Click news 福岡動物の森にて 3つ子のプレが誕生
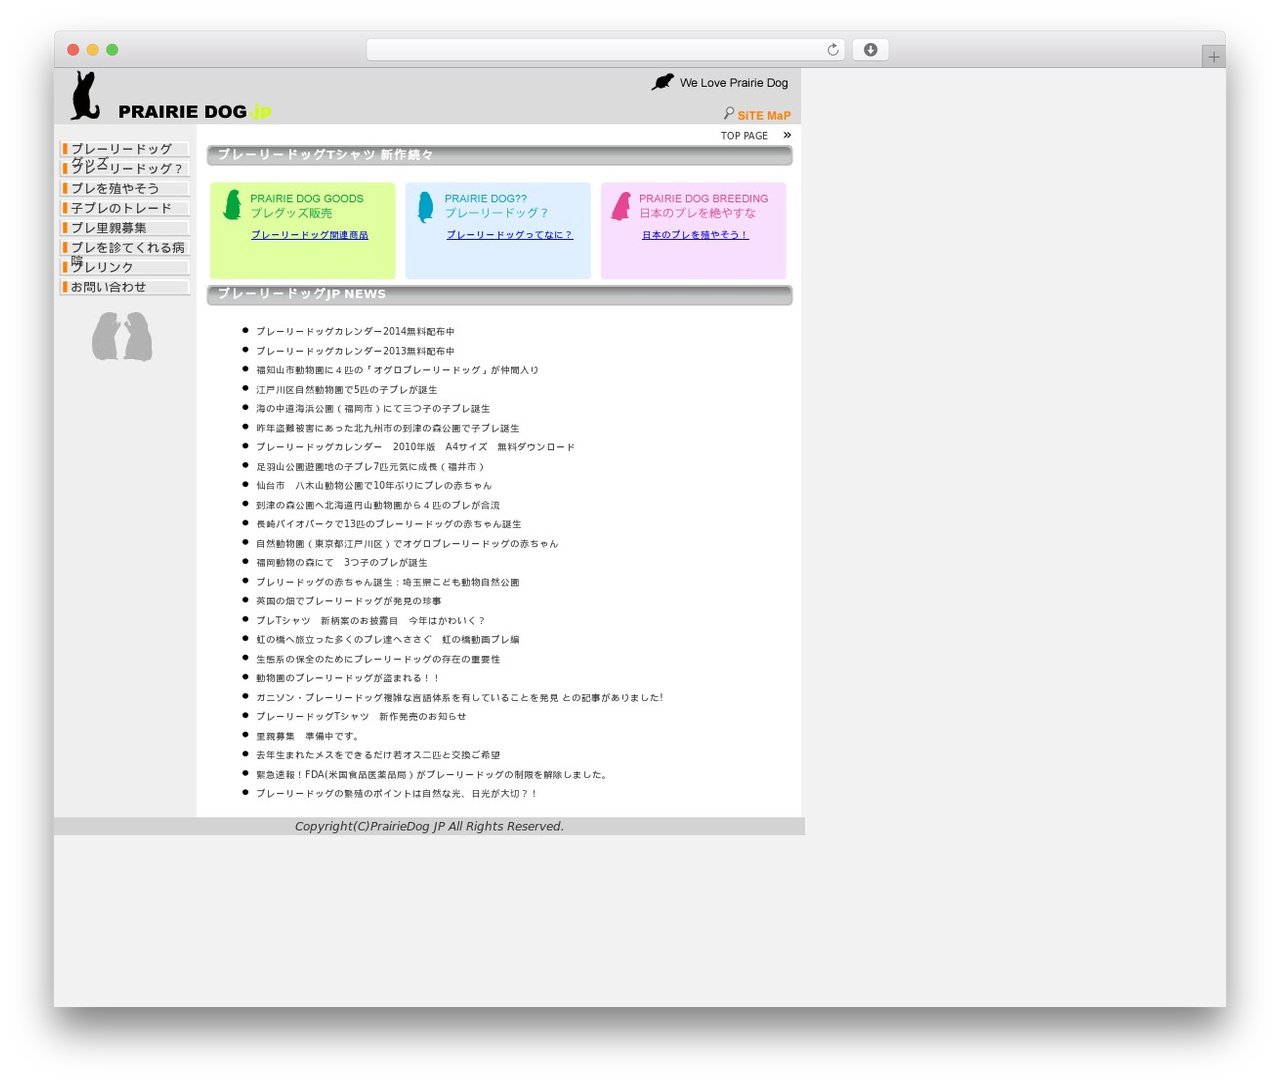Screen dimensions: 1280x1084 342,563
